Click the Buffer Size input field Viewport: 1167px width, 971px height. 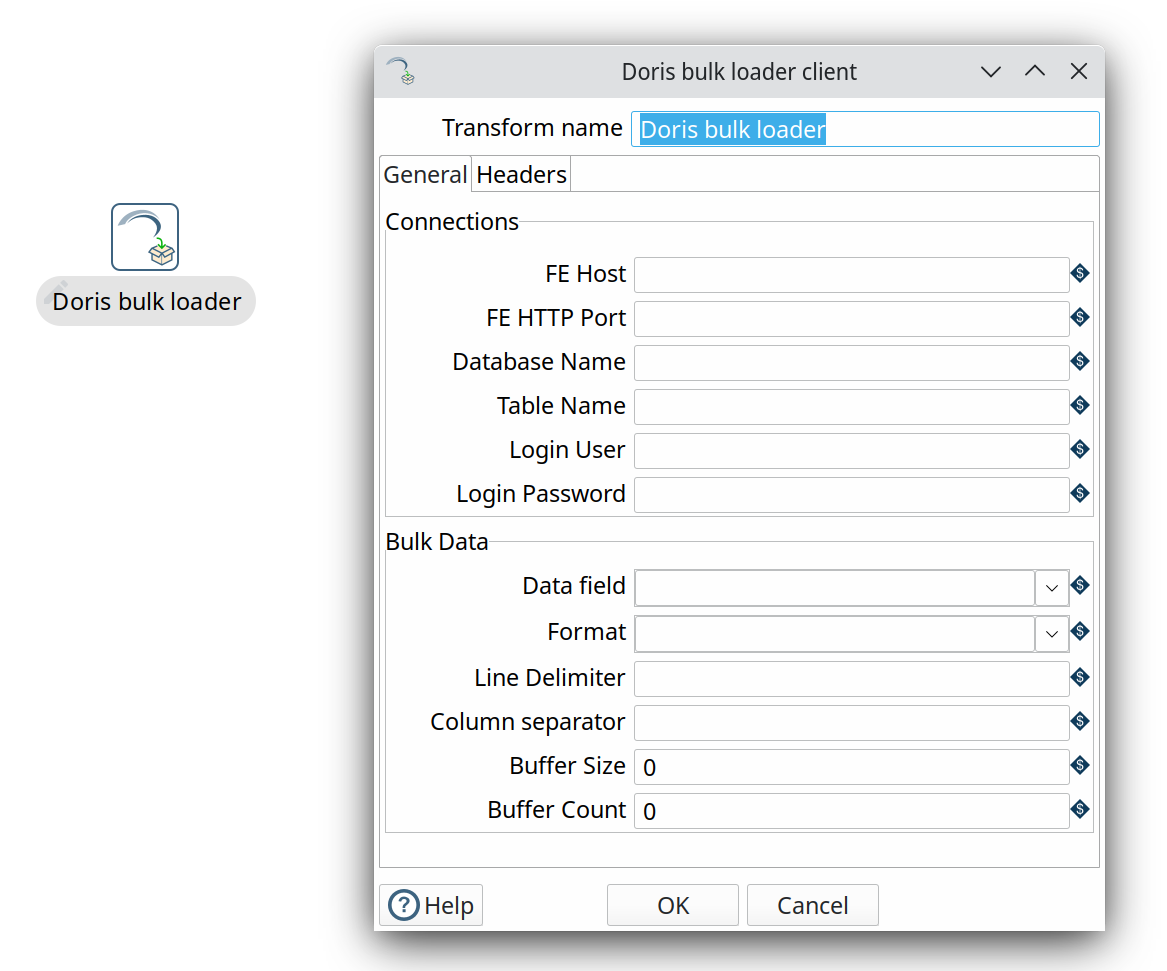851,767
